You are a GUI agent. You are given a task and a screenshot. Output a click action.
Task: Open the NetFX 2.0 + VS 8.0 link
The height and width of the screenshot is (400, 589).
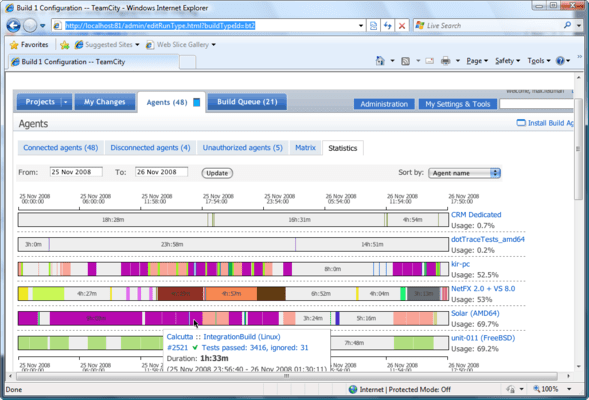click(x=483, y=288)
